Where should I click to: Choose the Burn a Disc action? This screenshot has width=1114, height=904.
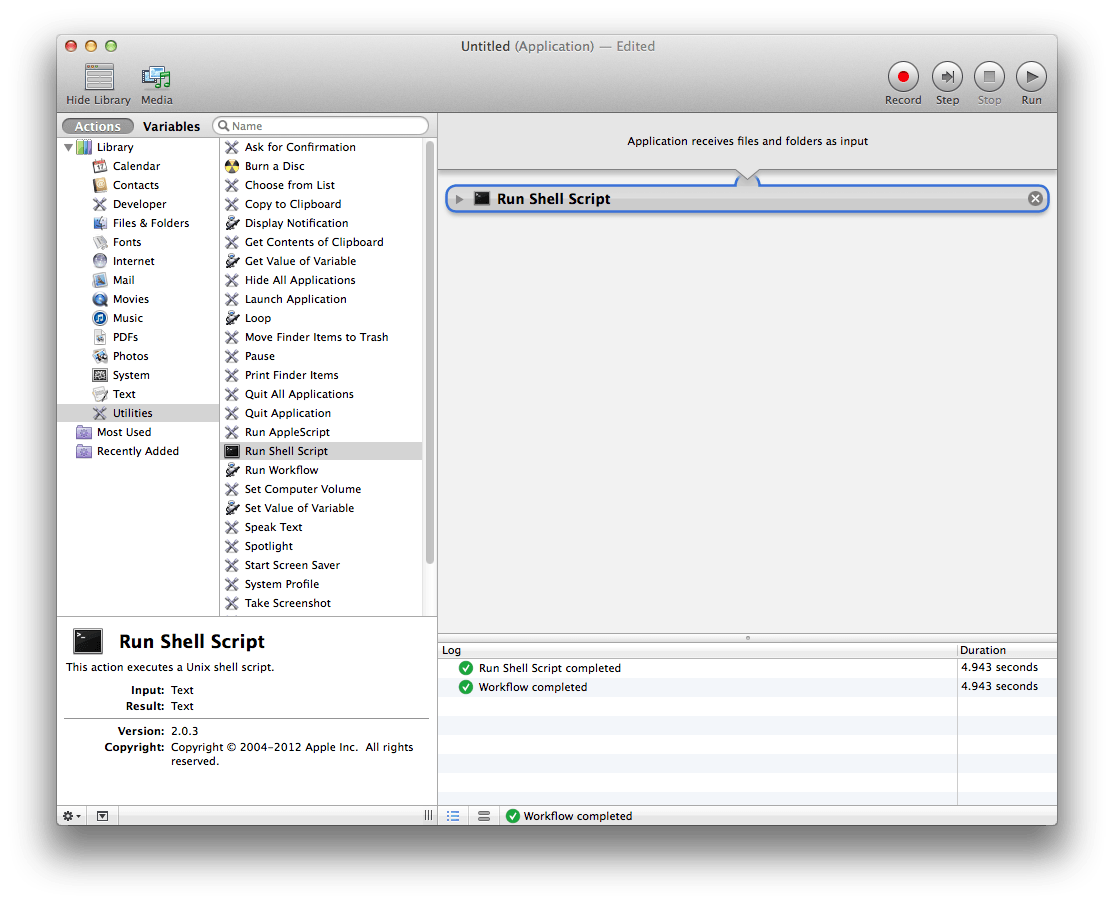coord(274,166)
